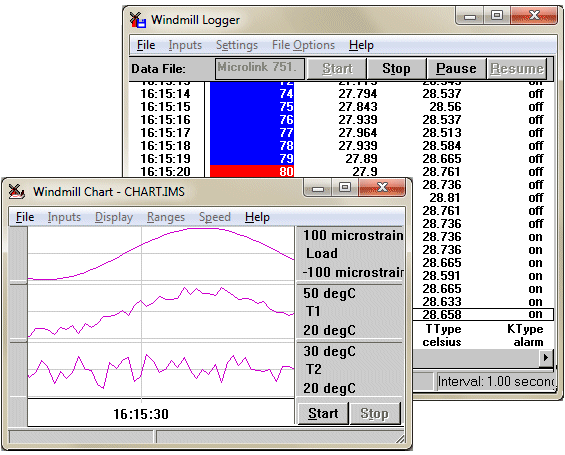The width and height of the screenshot is (565, 455).
Task: Click the 'on' alarm value in outlined row
Action: (x=535, y=315)
